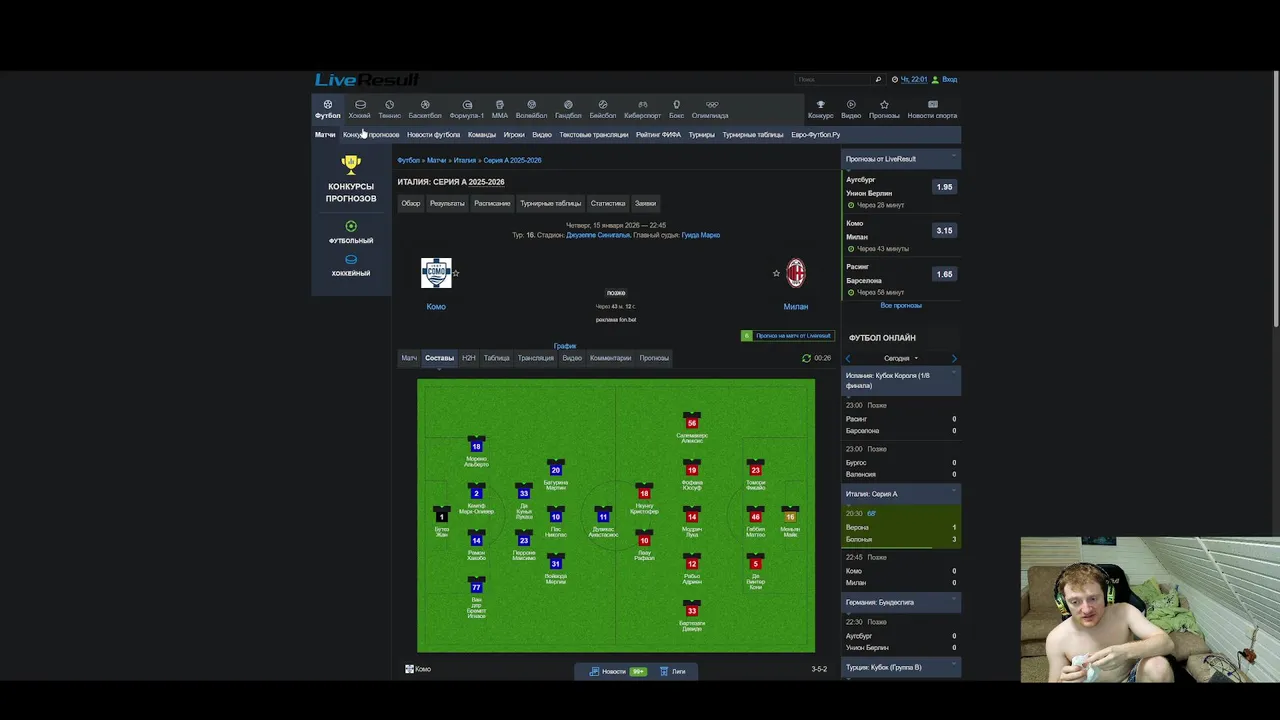Open the Лиги bottom button

[672, 671]
